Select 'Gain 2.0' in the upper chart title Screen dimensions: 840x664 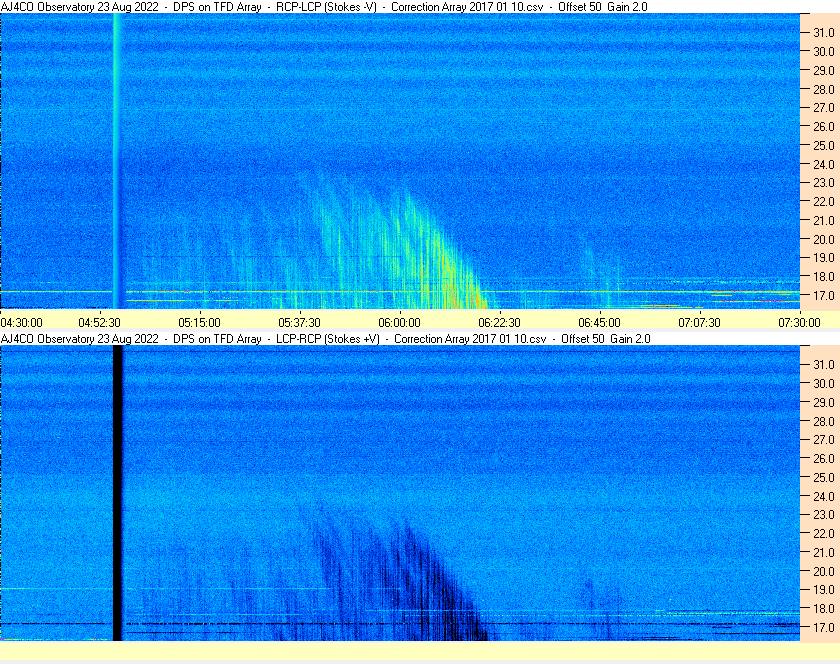coord(627,7)
